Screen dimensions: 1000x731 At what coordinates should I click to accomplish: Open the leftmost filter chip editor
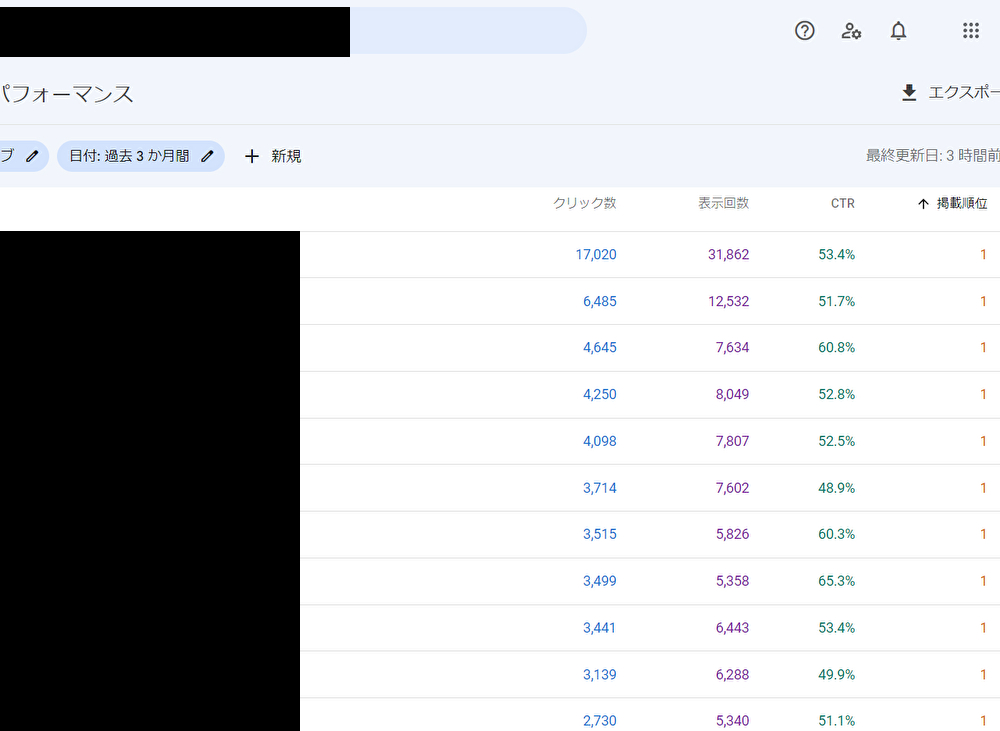pyautogui.click(x=33, y=156)
